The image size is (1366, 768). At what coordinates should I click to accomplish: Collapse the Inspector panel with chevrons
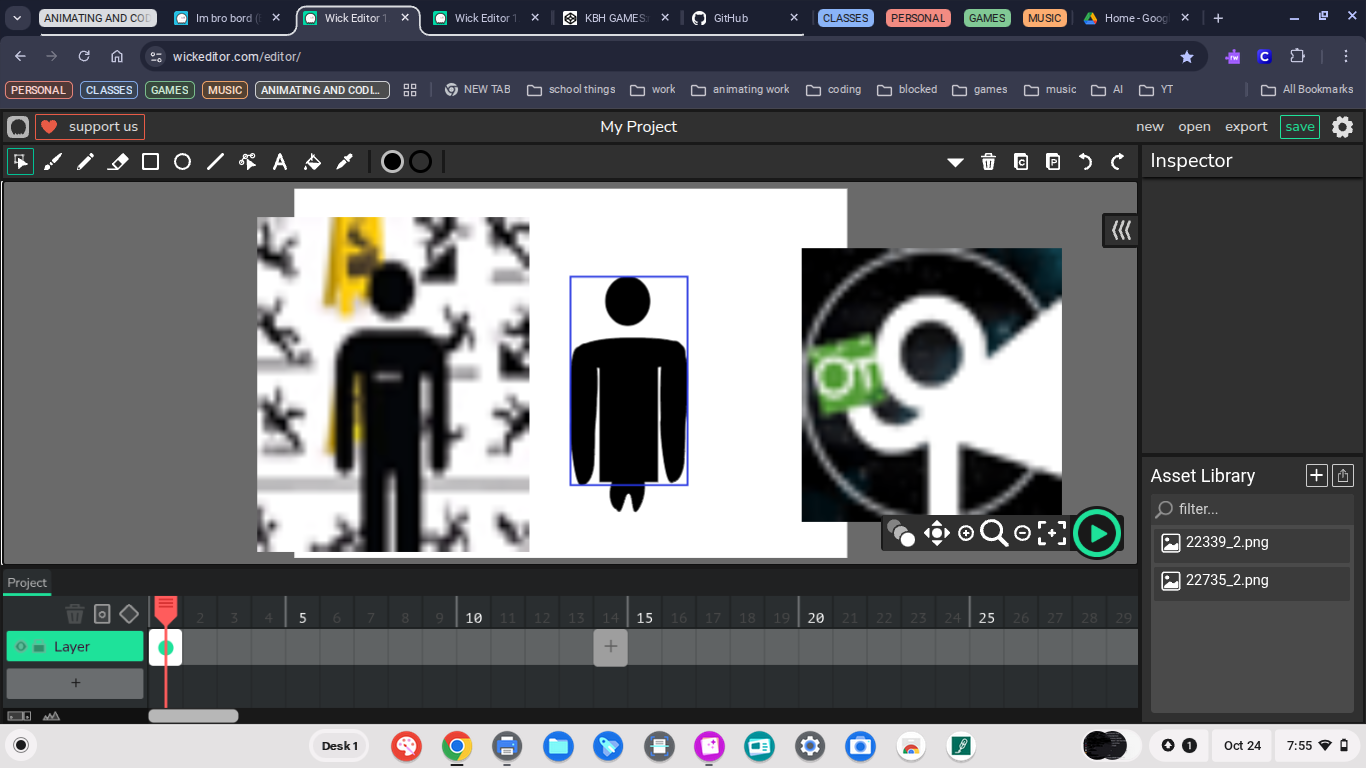[1121, 230]
